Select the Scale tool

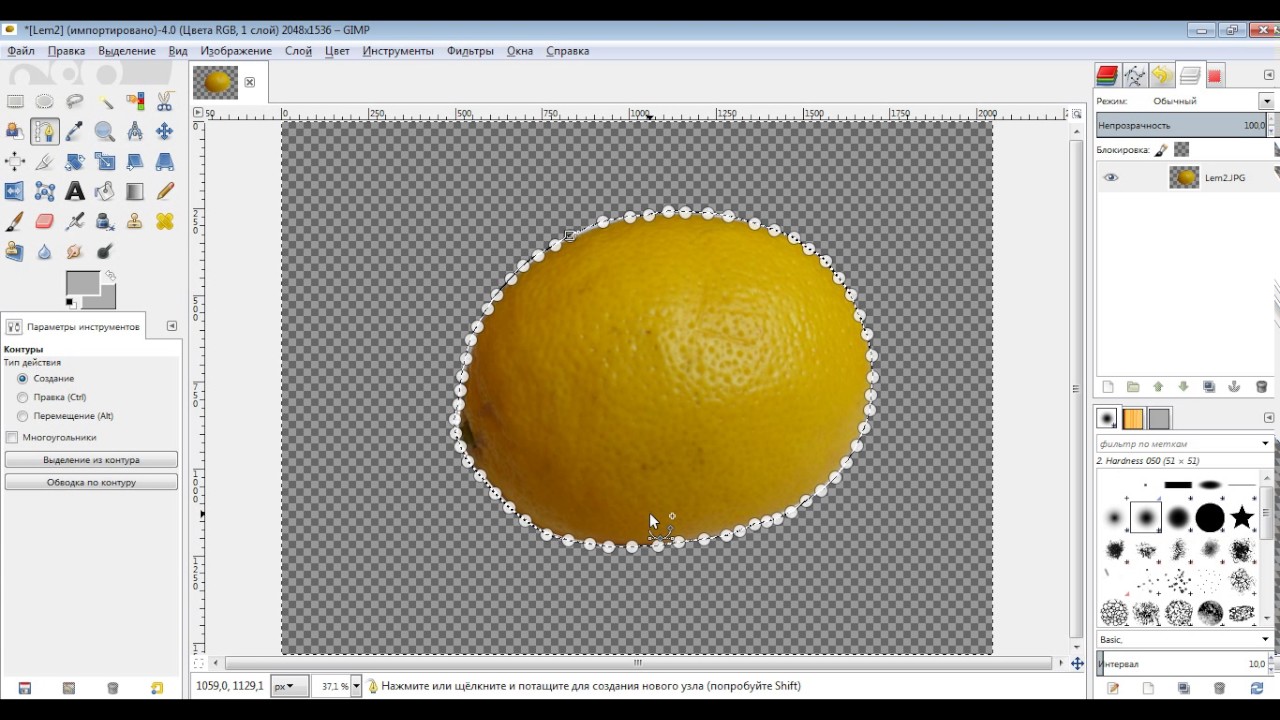click(x=105, y=161)
